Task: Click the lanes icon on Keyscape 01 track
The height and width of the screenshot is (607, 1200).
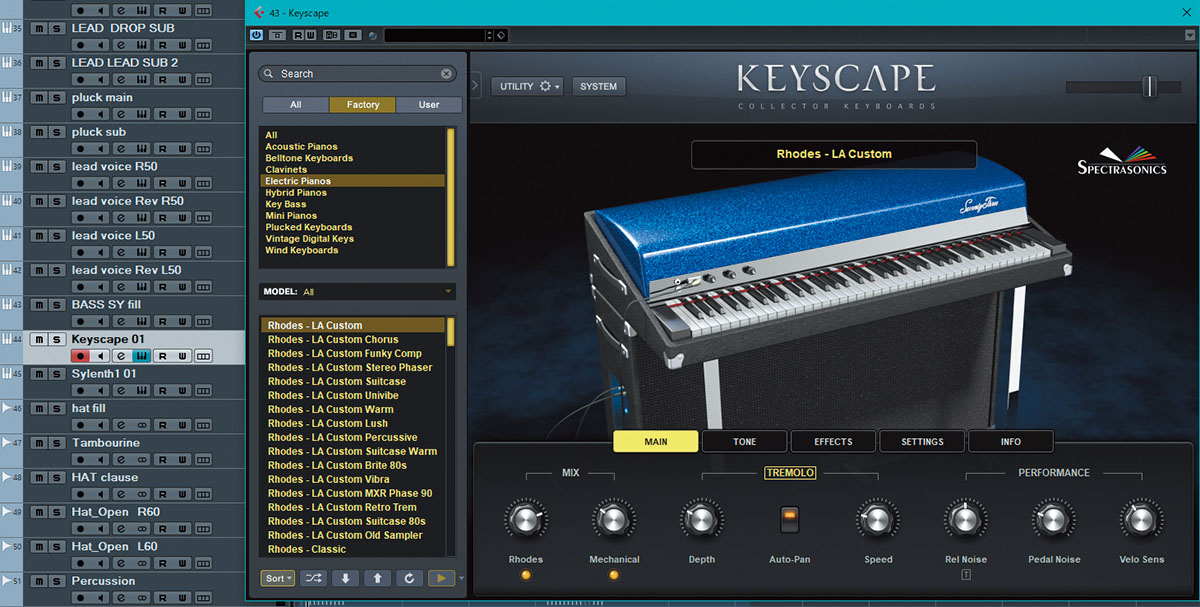Action: [204, 356]
